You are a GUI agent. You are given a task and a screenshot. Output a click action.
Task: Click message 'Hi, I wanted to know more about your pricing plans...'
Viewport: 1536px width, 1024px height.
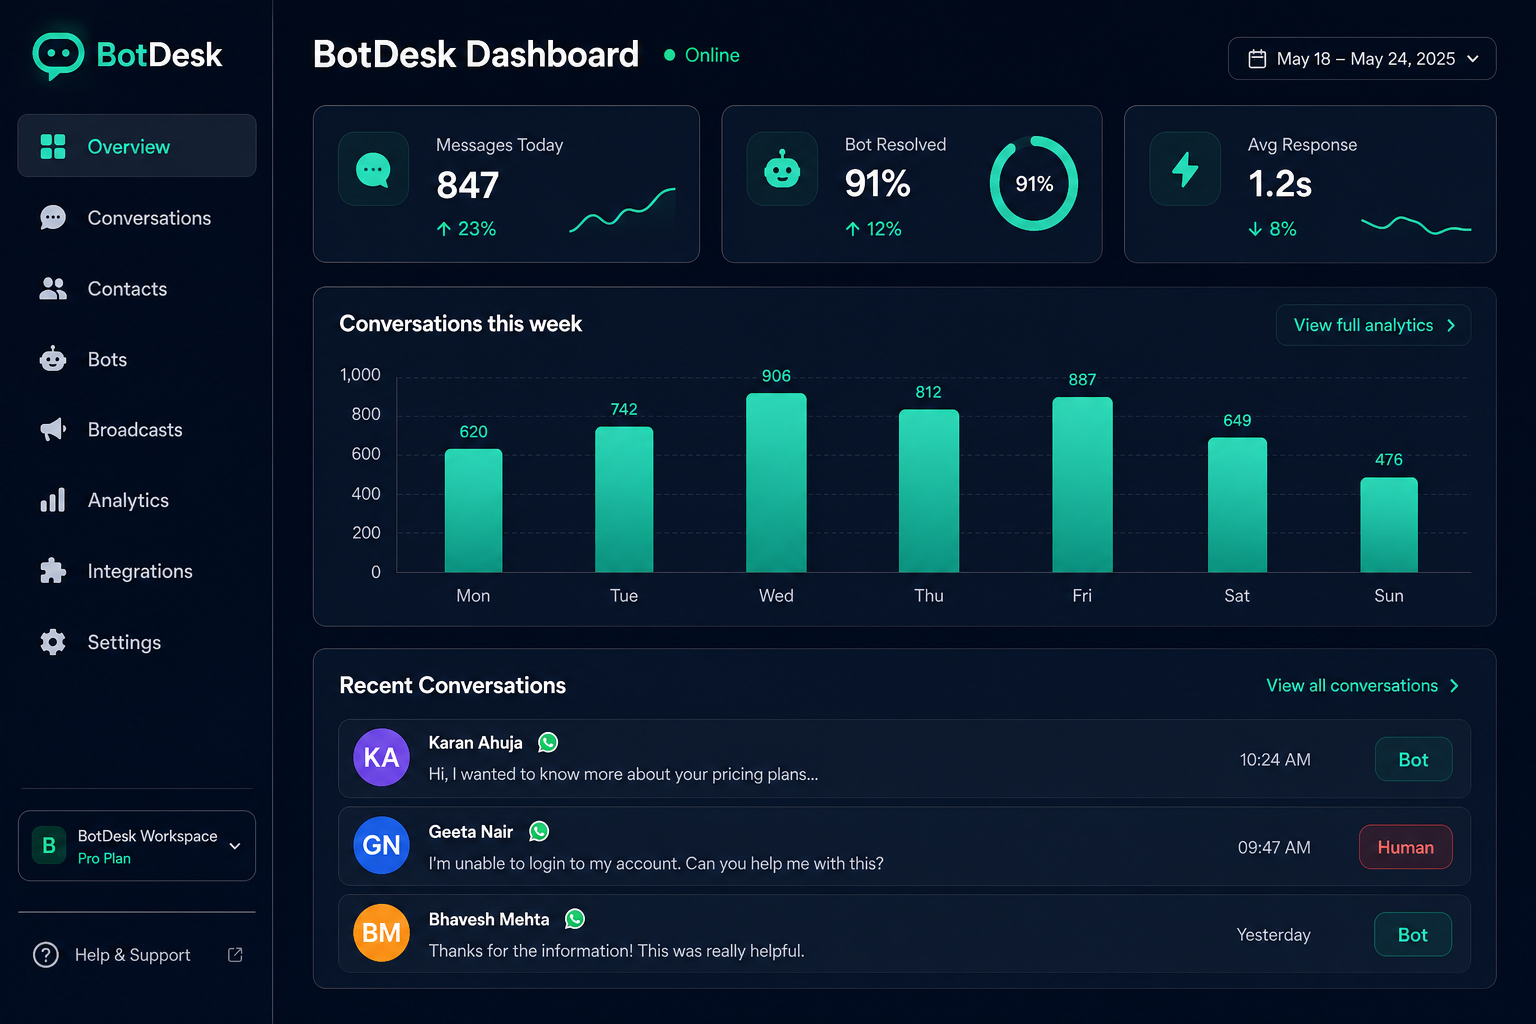click(623, 774)
